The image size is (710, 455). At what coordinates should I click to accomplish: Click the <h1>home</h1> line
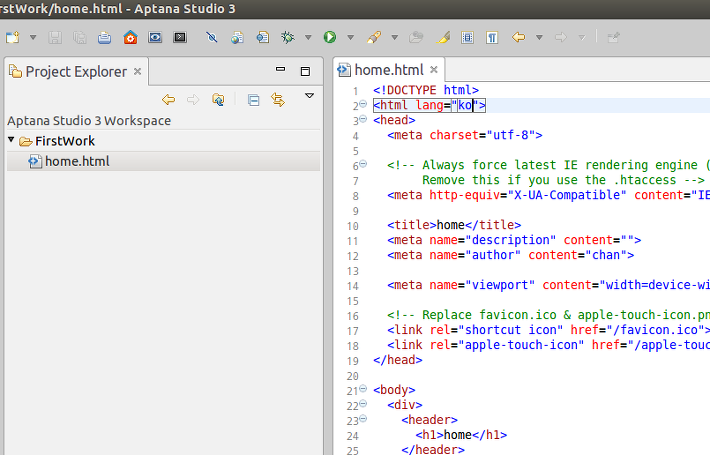pos(461,435)
